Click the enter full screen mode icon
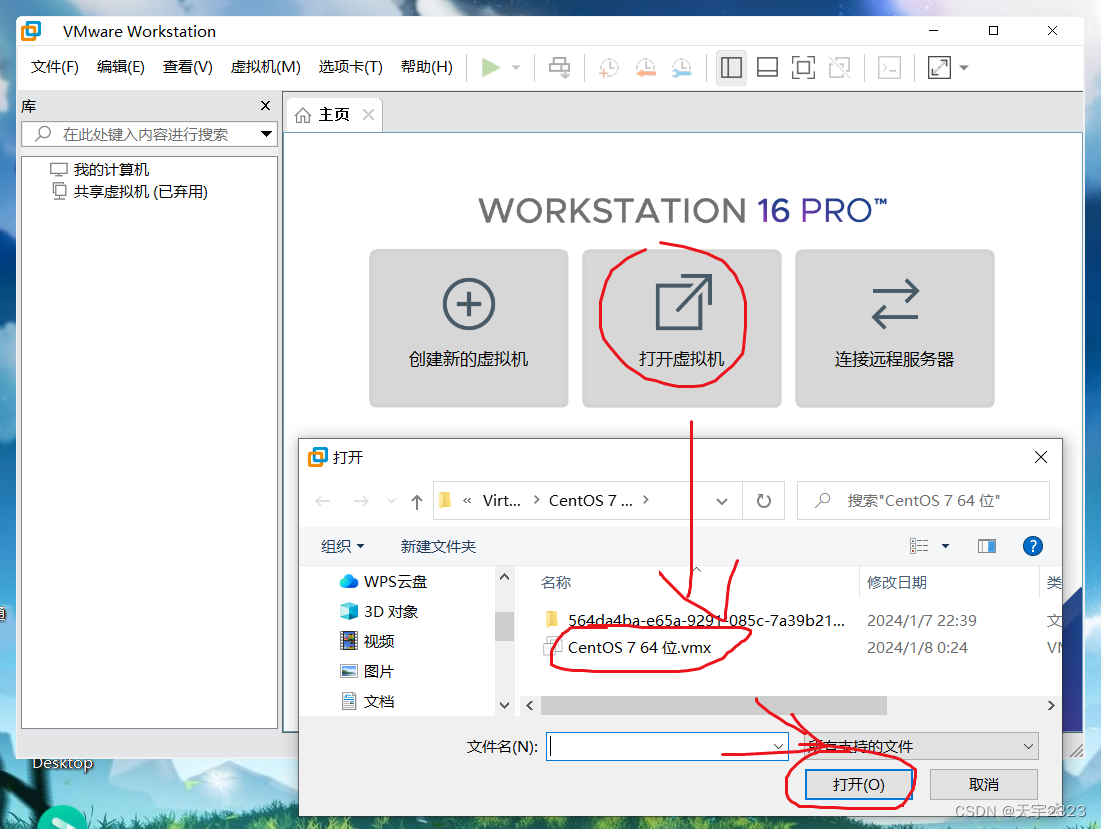 tap(803, 67)
